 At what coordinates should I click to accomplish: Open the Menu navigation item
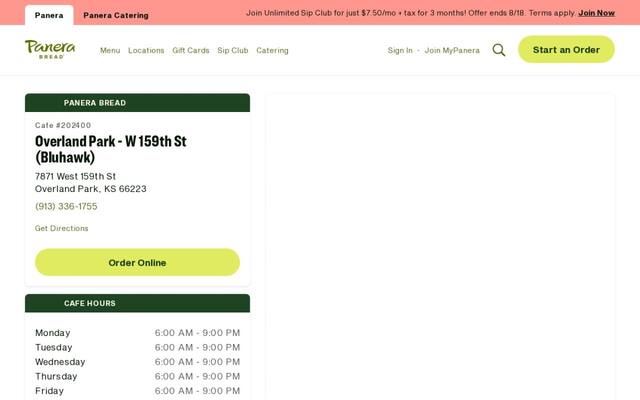tap(110, 50)
